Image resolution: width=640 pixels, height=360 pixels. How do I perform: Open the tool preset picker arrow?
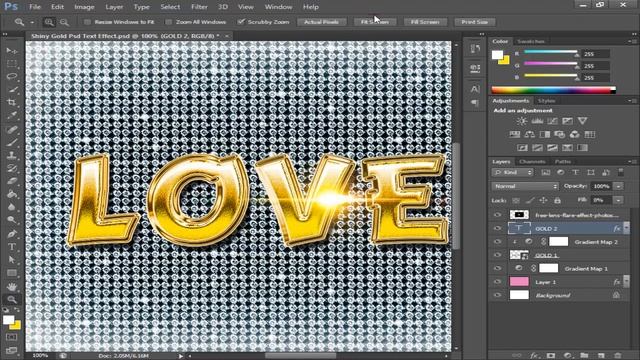tap(32, 22)
